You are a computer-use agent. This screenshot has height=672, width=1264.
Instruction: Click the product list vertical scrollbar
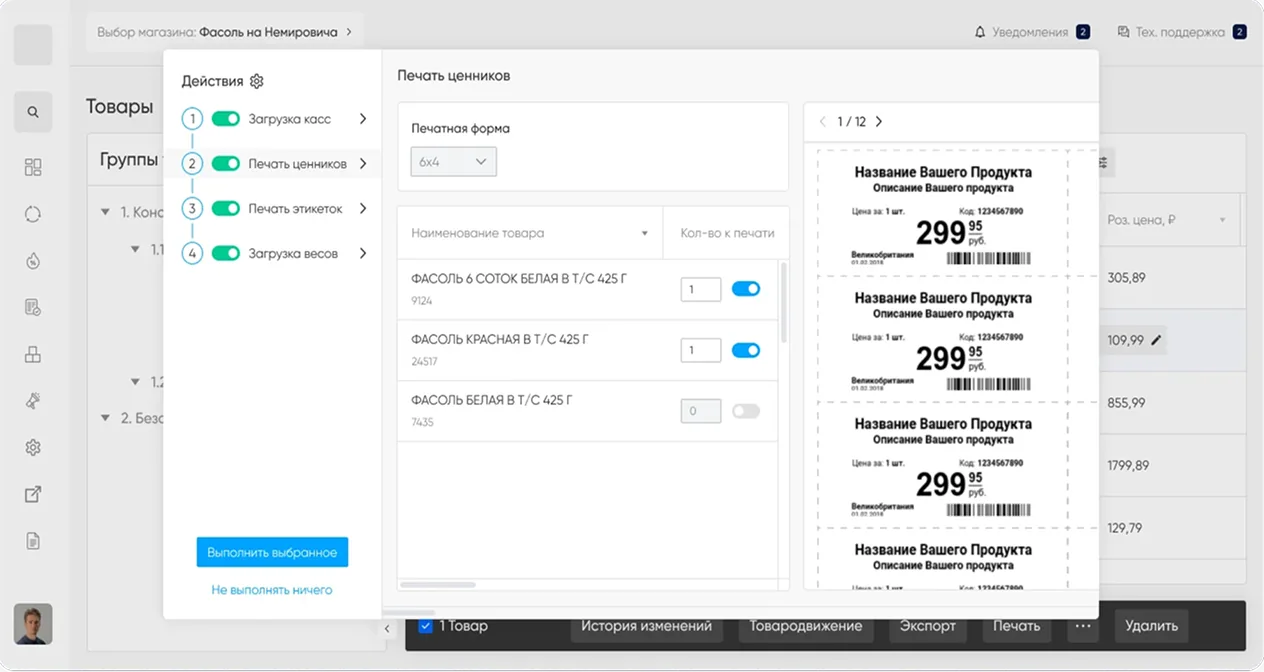click(x=784, y=304)
